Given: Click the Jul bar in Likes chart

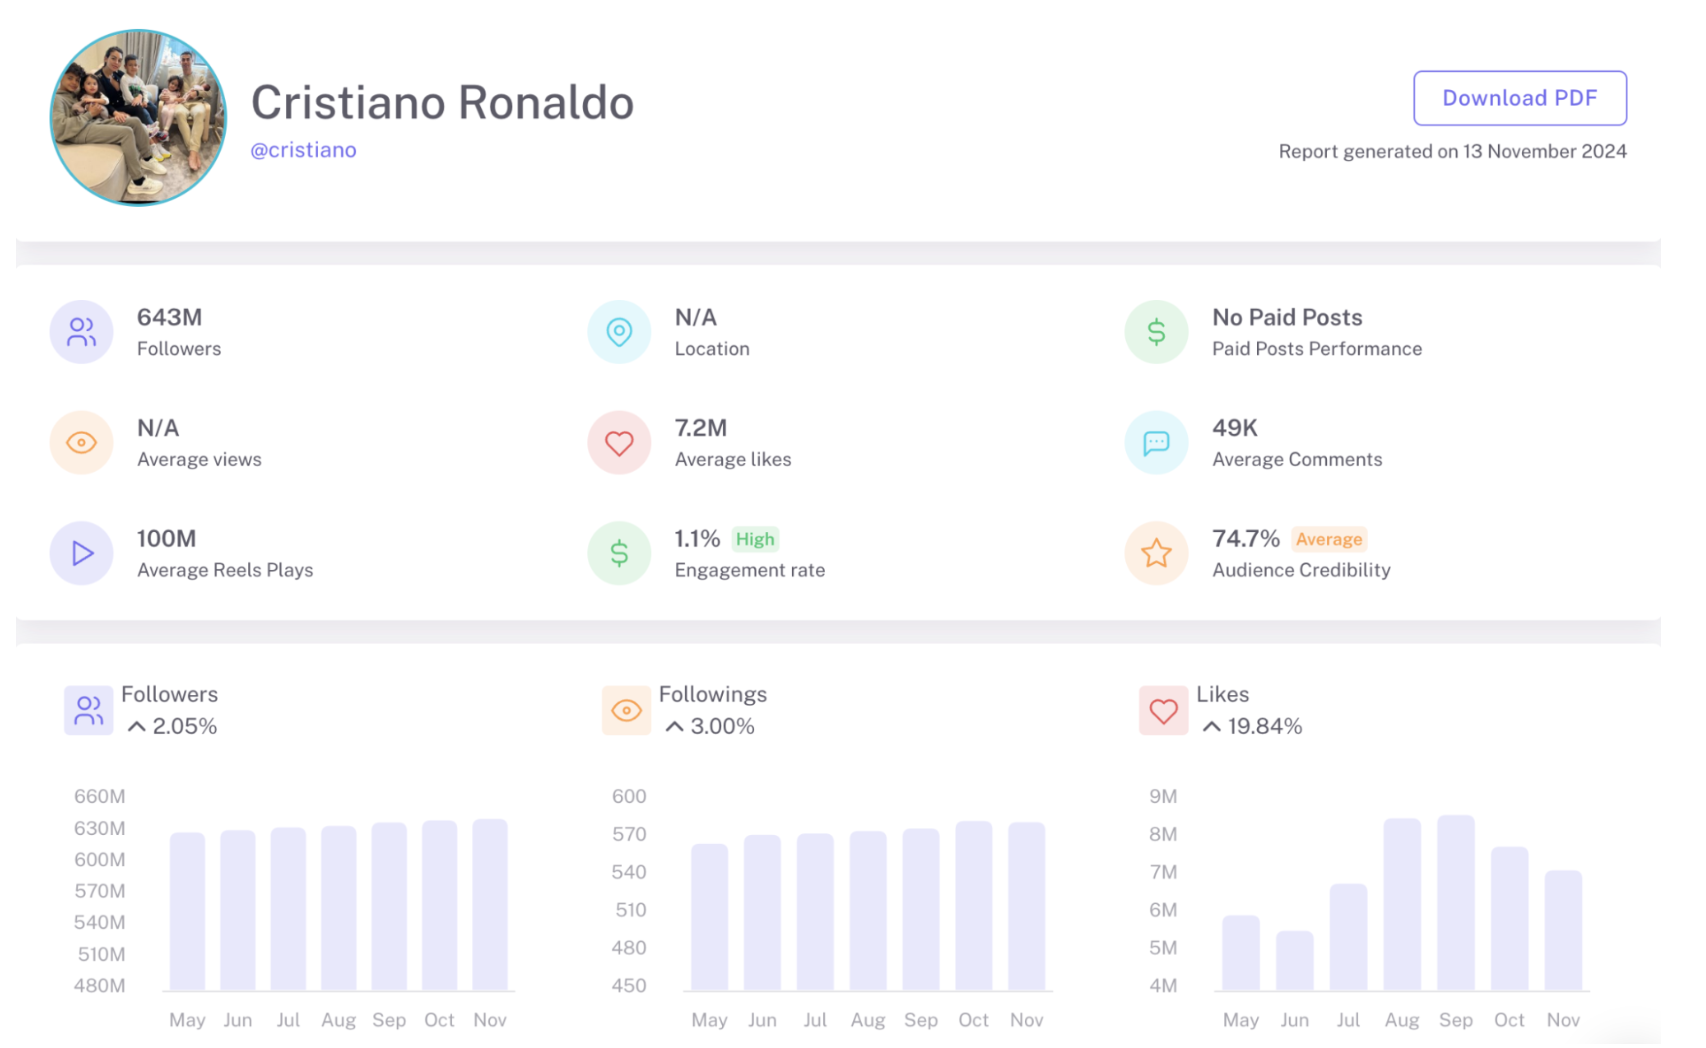Looking at the screenshot, I should pyautogui.click(x=1348, y=937).
